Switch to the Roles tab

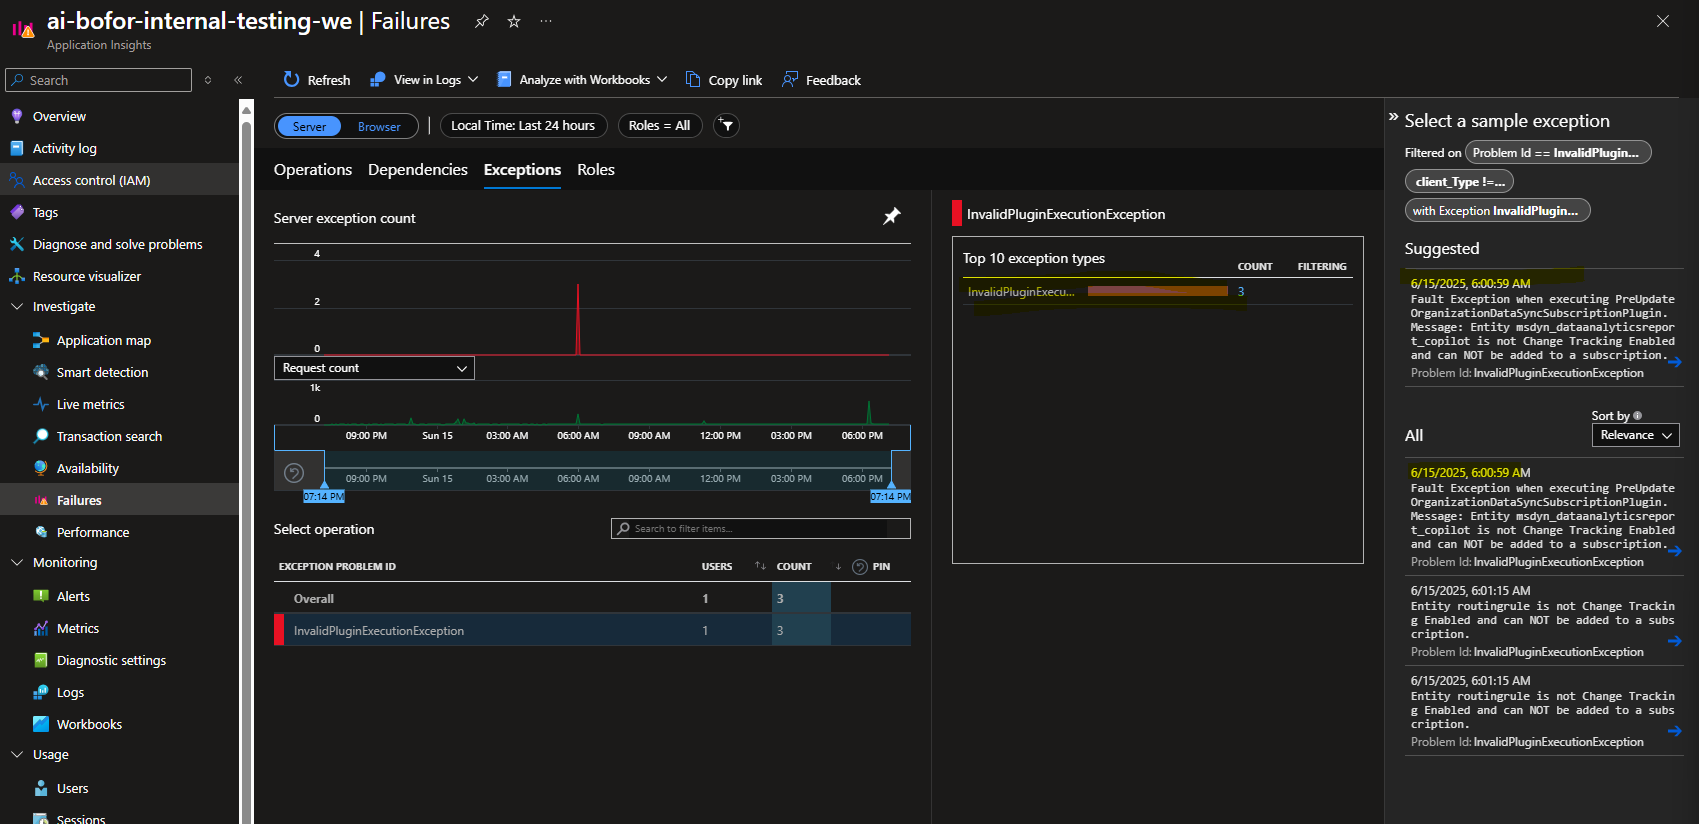tap(596, 170)
